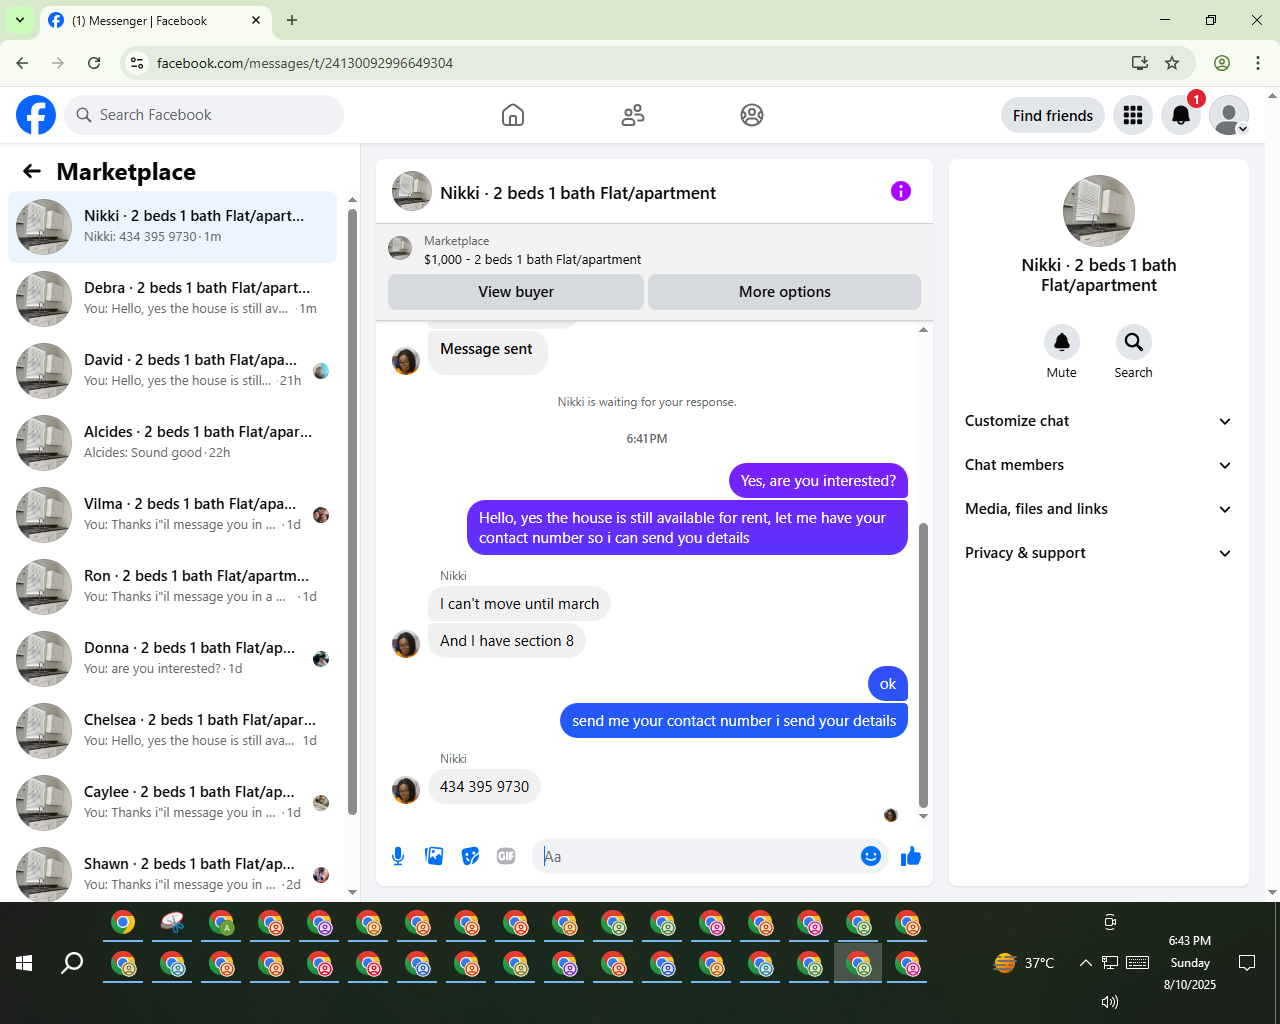Image resolution: width=1280 pixels, height=1024 pixels.
Task: Open Chelsea's conversation in the list
Action: pyautogui.click(x=173, y=731)
